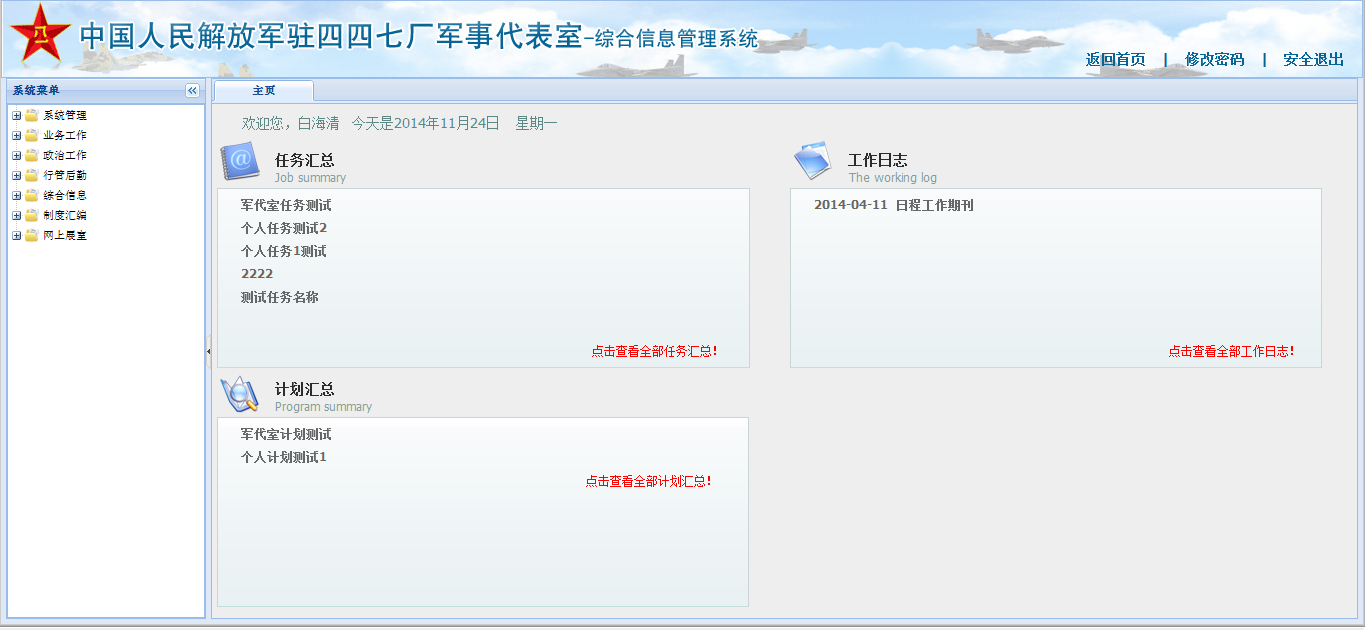
Task: Click the 计划汇总 magnifier icon
Action: tap(240, 394)
